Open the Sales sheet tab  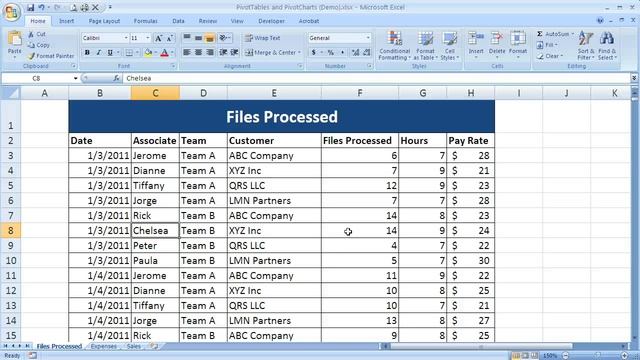coord(134,346)
